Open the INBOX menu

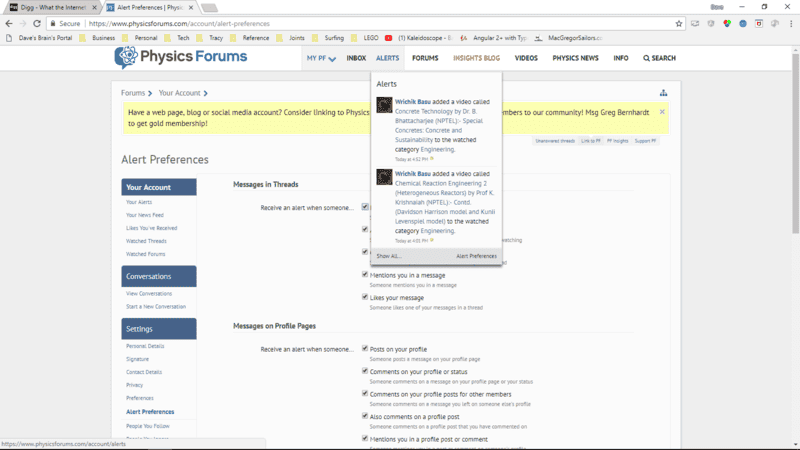coord(356,58)
